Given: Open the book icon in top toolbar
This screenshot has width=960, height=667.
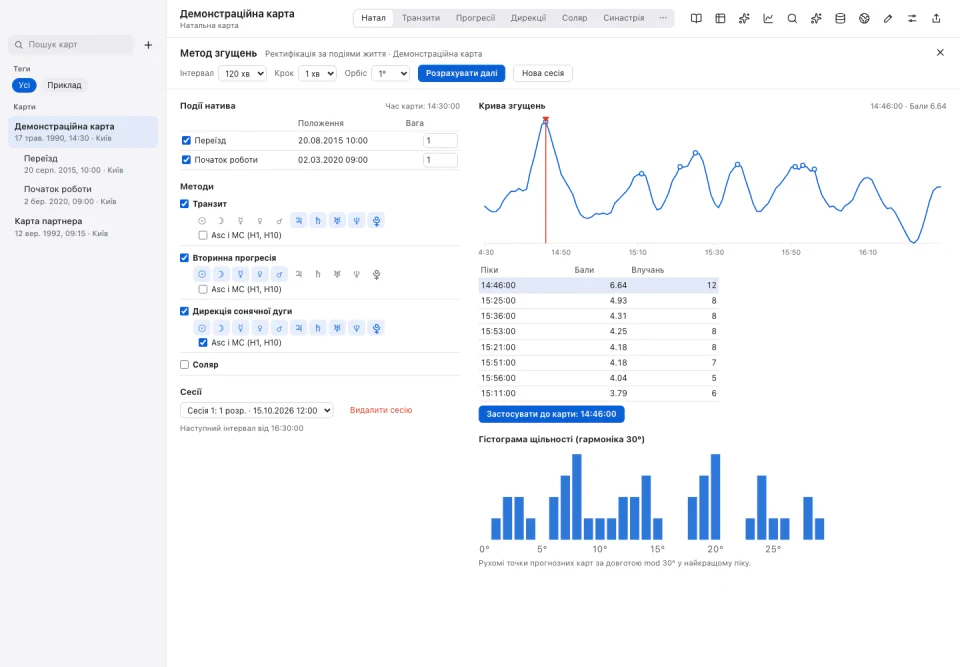Looking at the screenshot, I should pyautogui.click(x=696, y=18).
